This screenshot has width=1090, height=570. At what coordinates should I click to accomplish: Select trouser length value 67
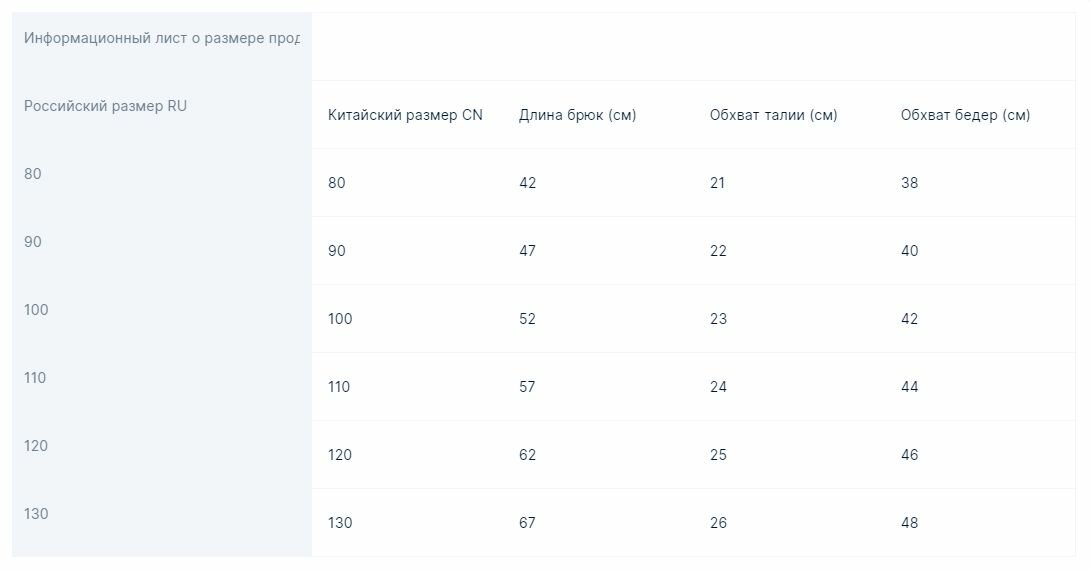(x=527, y=523)
